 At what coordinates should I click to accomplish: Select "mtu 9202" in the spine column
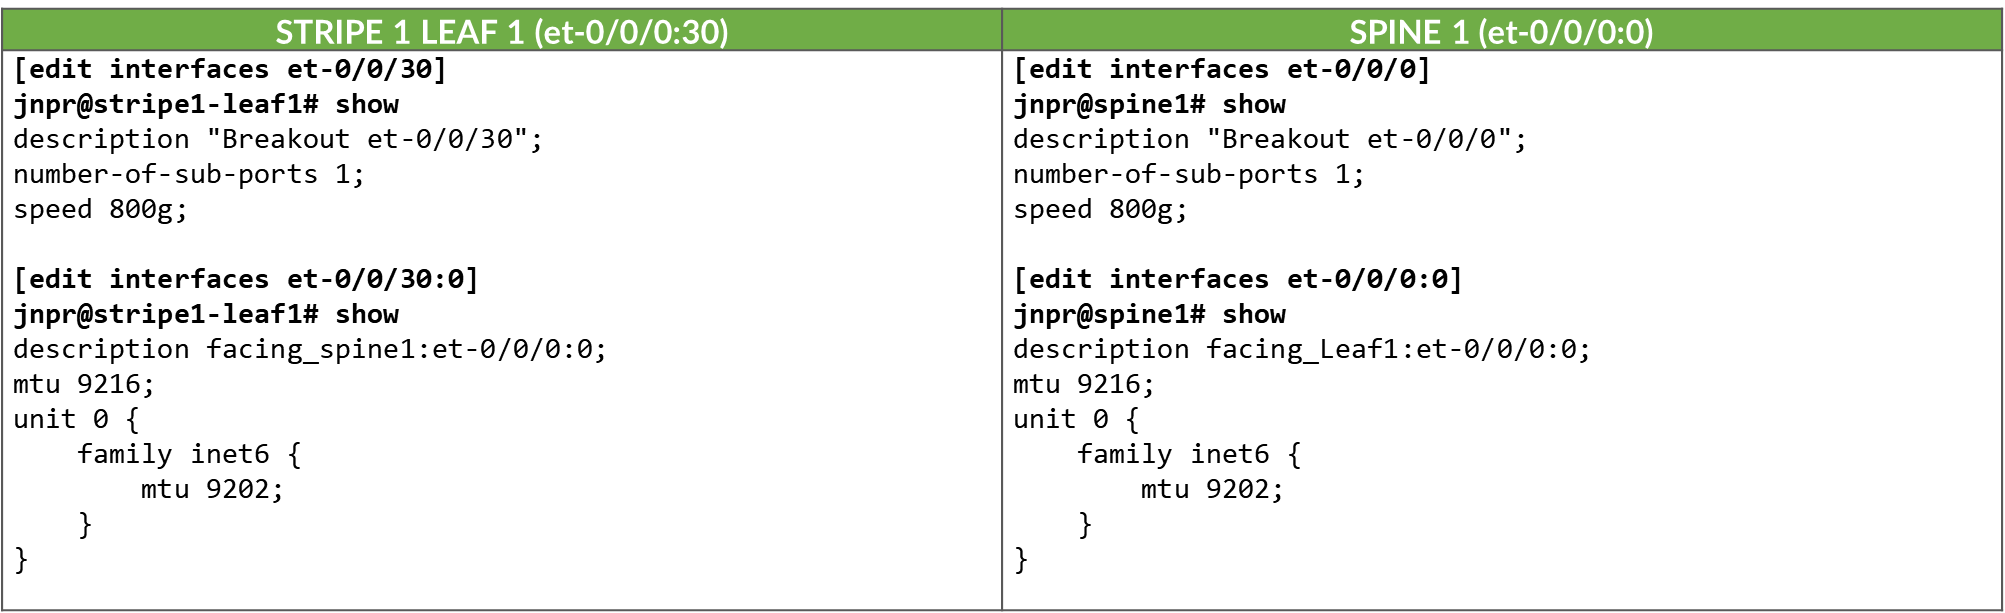1212,489
